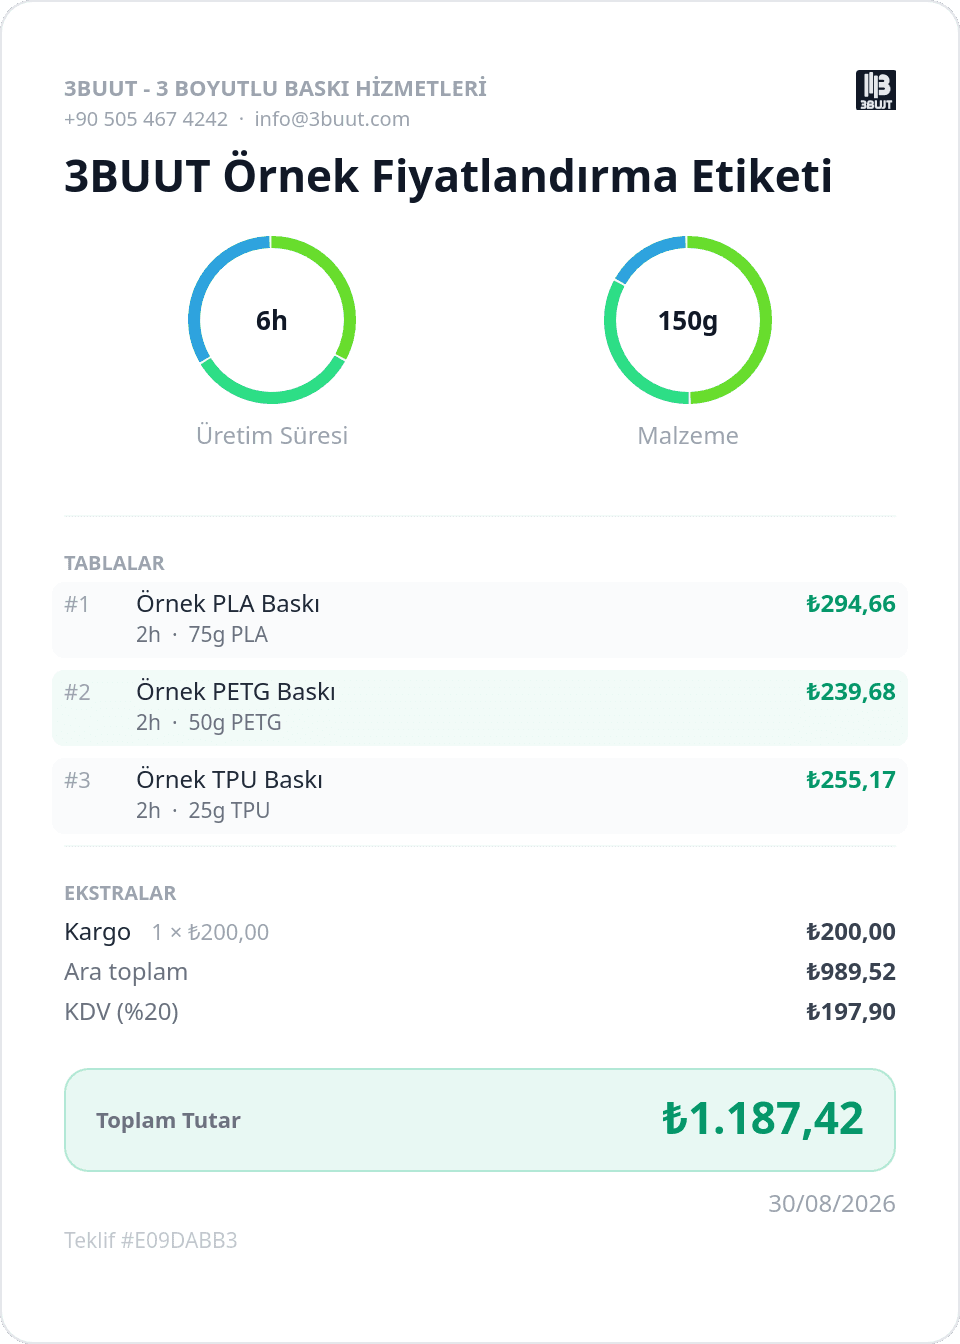The image size is (960, 1344).
Task: Click the ₺294,66 price of PLA print
Action: pyautogui.click(x=851, y=604)
